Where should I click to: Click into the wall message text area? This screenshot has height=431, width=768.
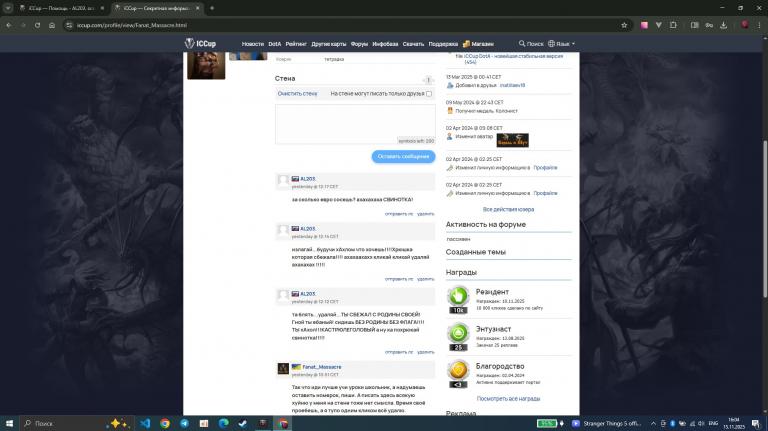coord(355,124)
